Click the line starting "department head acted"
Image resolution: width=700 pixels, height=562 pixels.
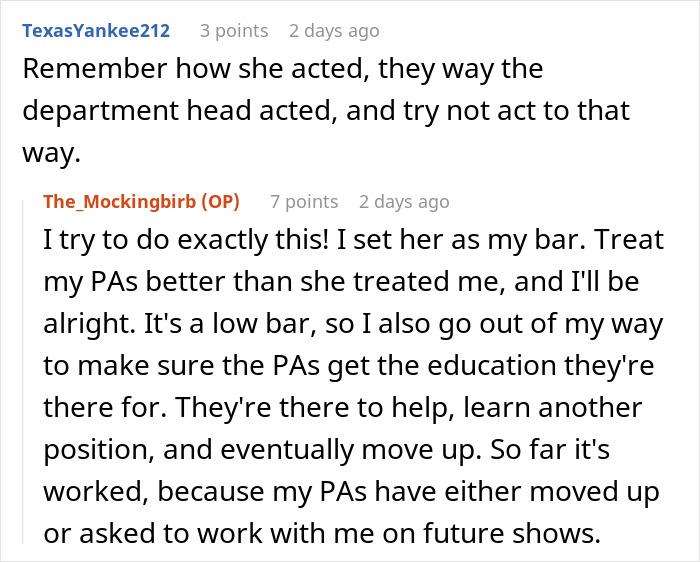[x=326, y=110]
